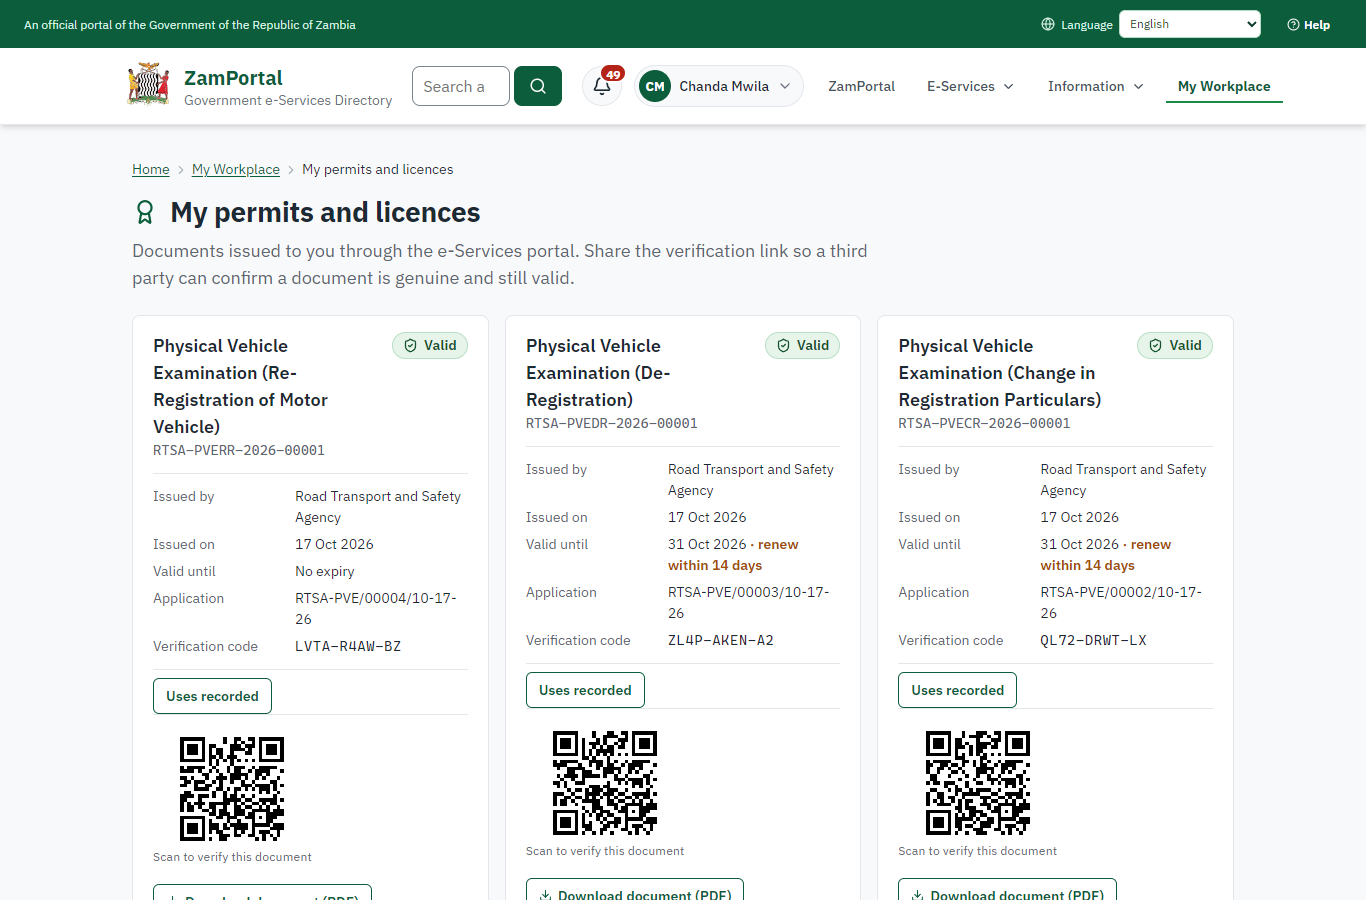
Task: Click the CM user avatar circle
Action: pyautogui.click(x=655, y=86)
